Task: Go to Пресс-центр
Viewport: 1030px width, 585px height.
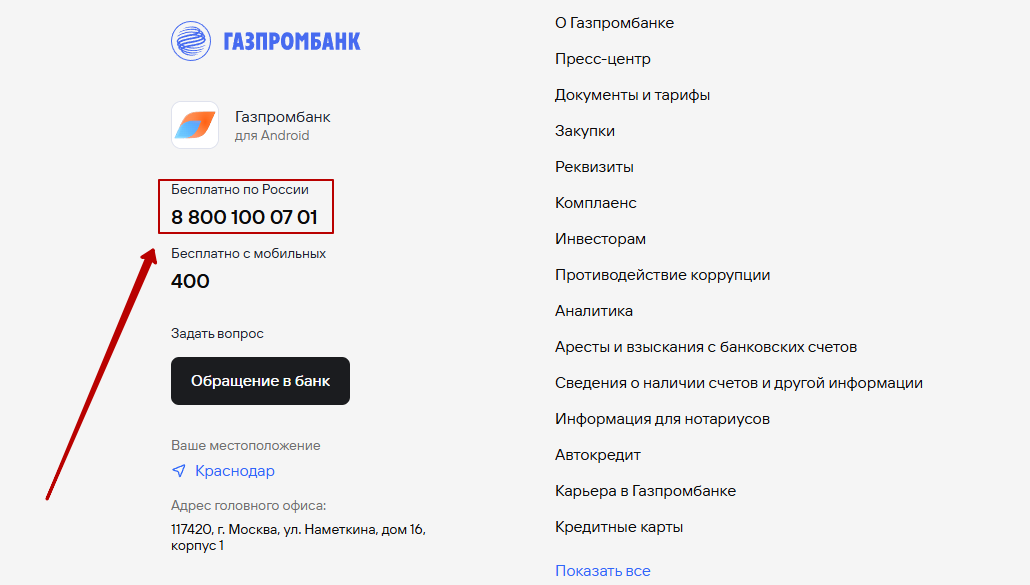Action: coord(603,59)
